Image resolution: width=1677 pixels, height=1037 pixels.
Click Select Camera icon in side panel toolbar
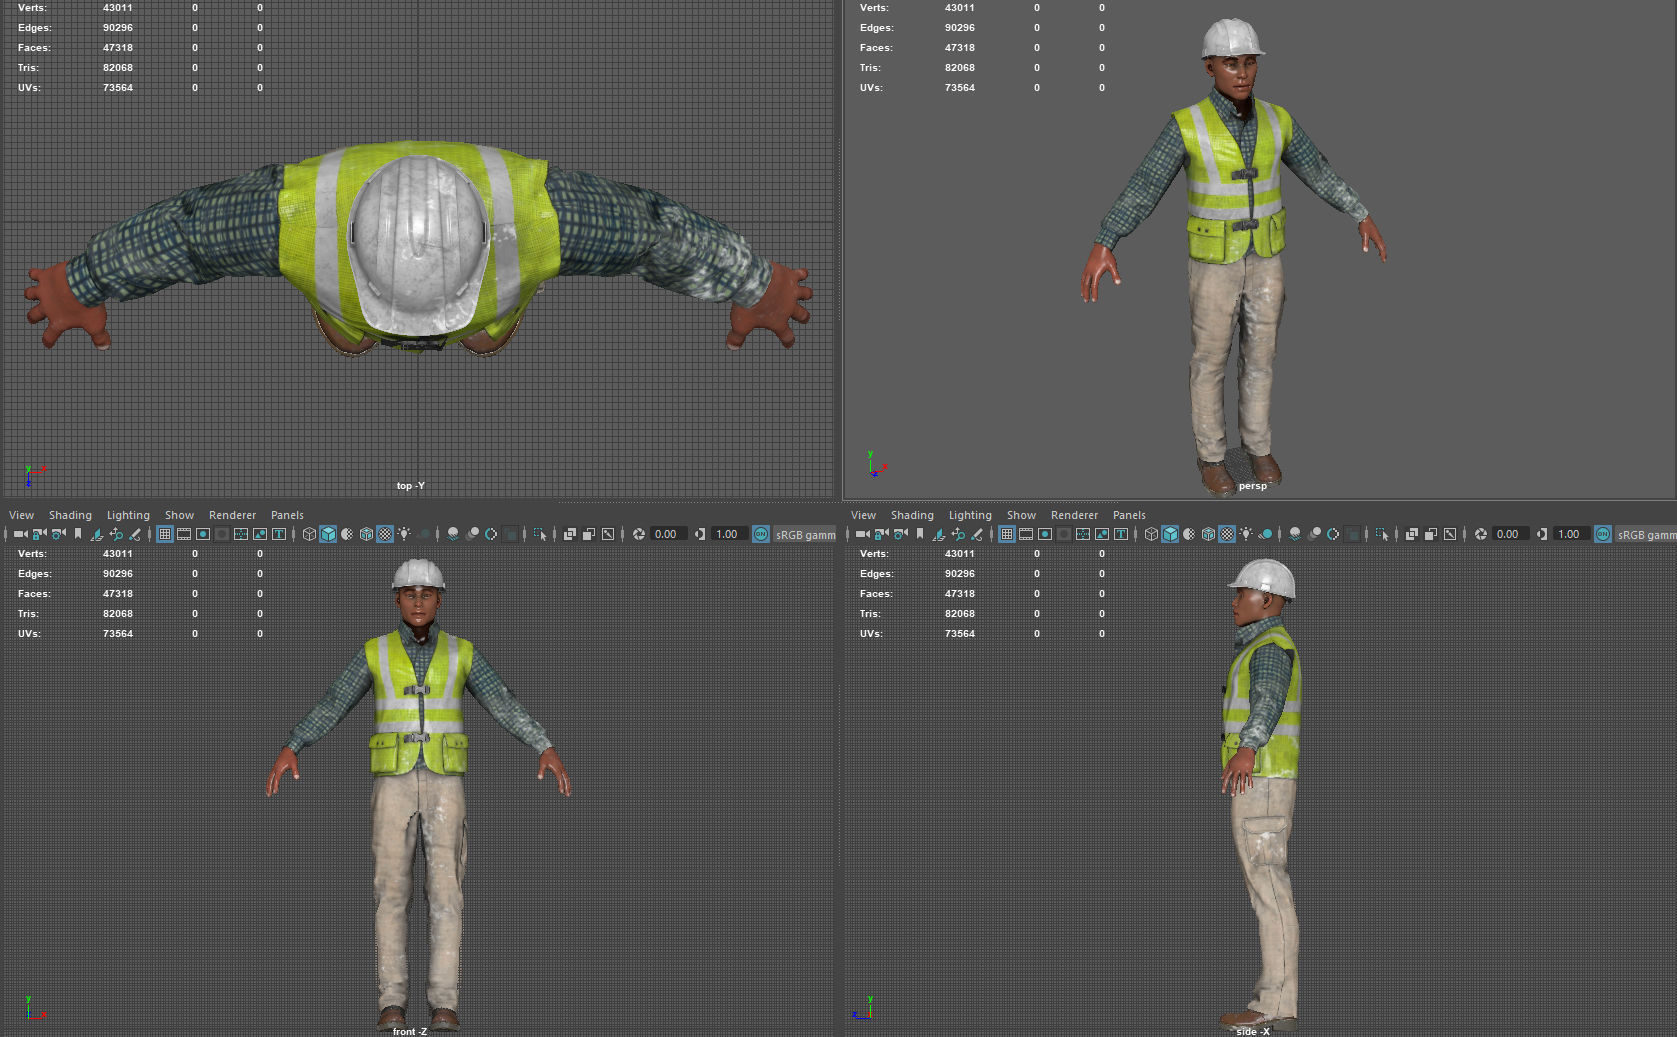point(862,534)
